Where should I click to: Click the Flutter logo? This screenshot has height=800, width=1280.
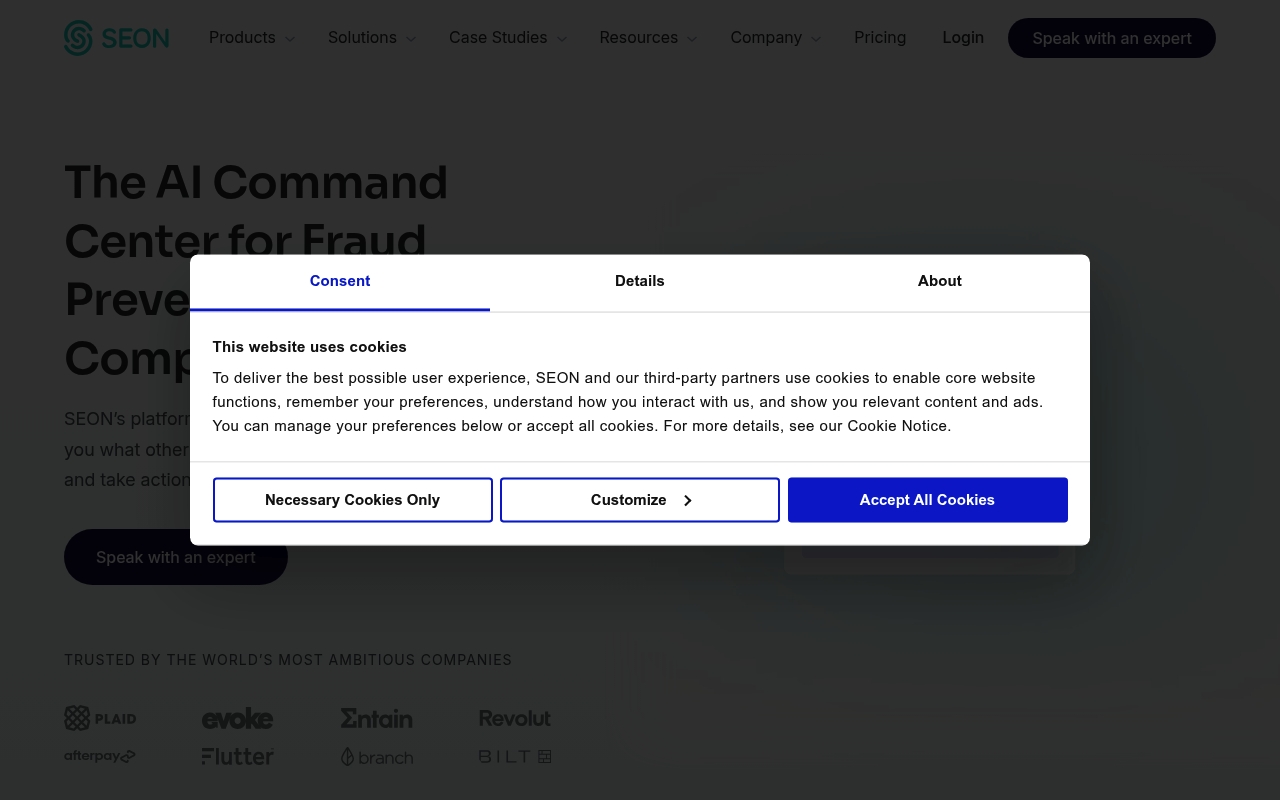(x=237, y=756)
